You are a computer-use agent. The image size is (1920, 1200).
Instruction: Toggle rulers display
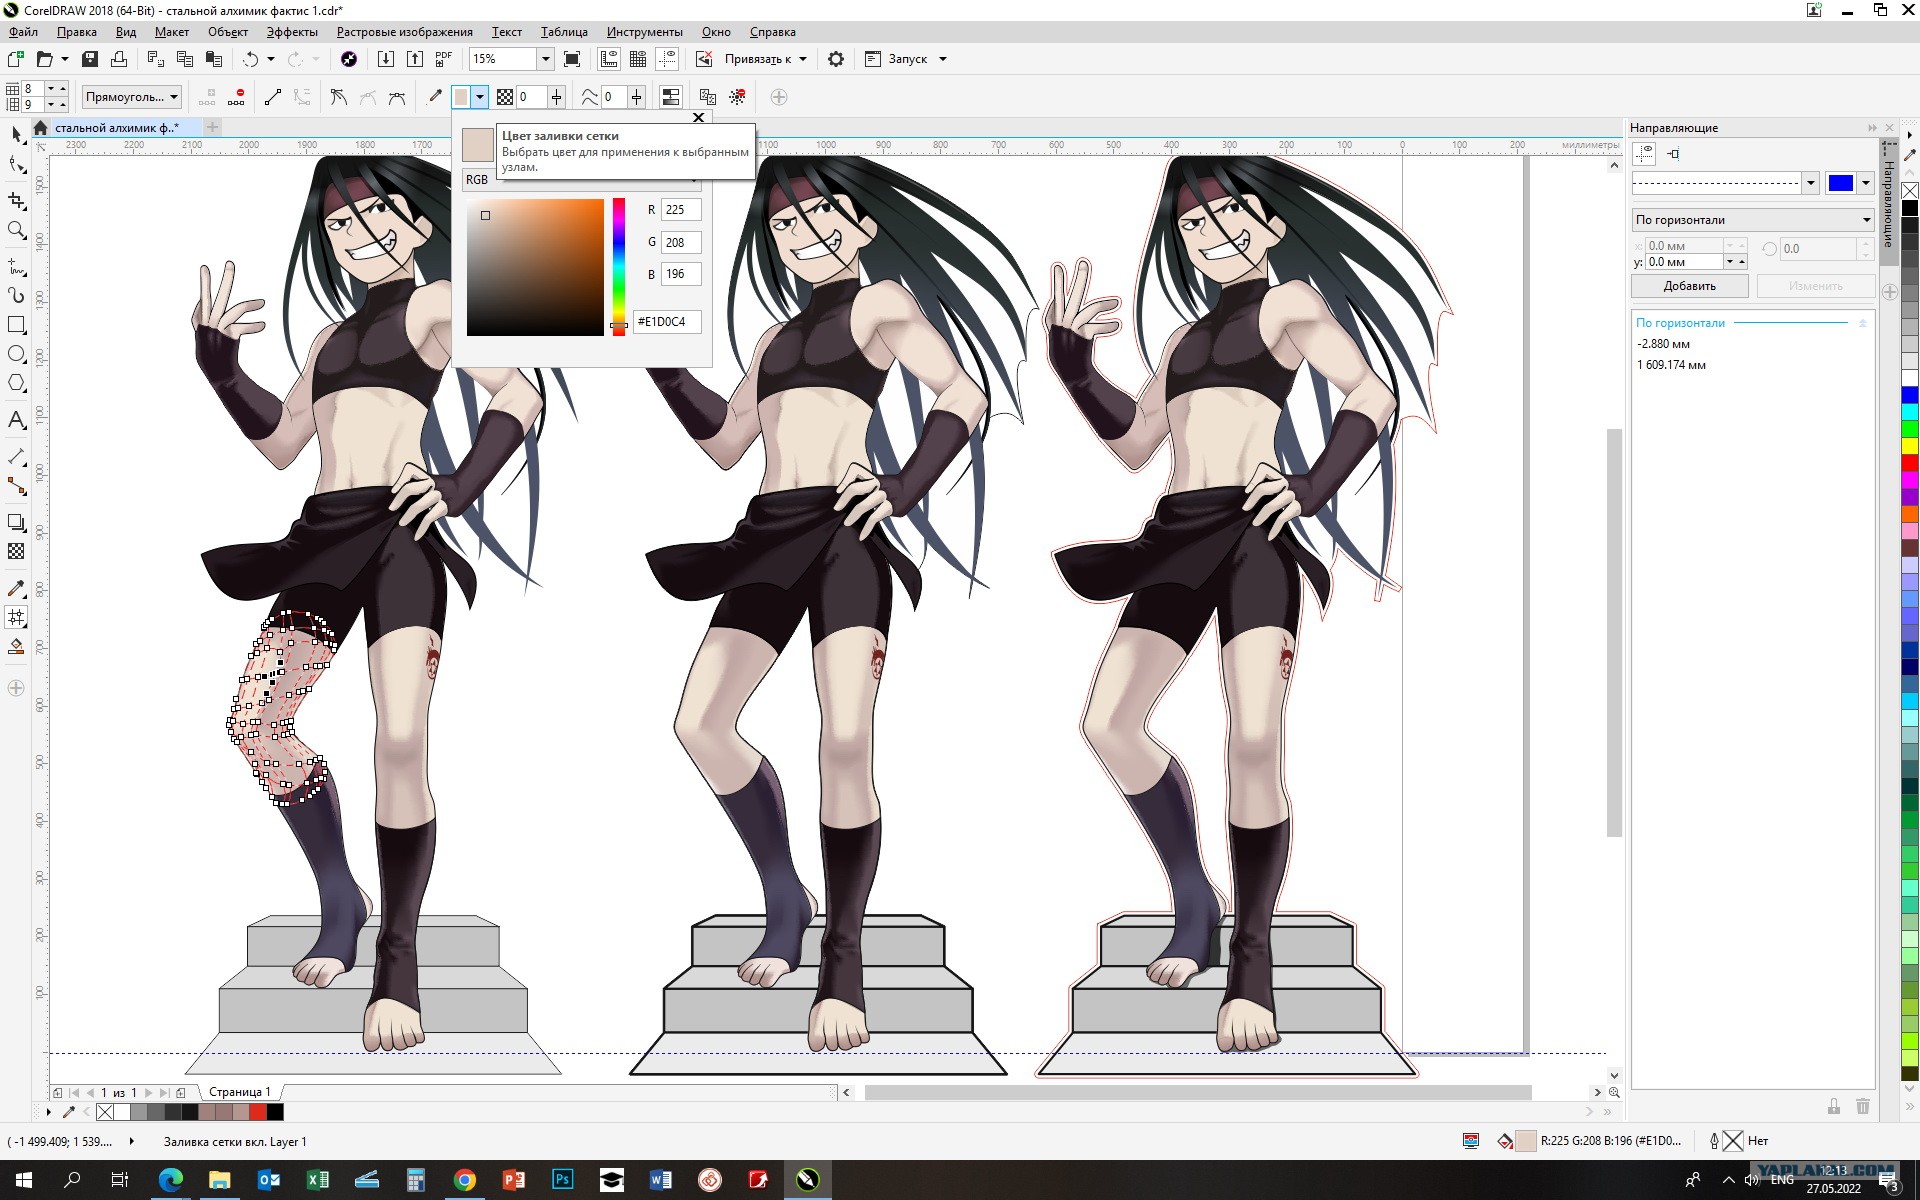point(609,59)
